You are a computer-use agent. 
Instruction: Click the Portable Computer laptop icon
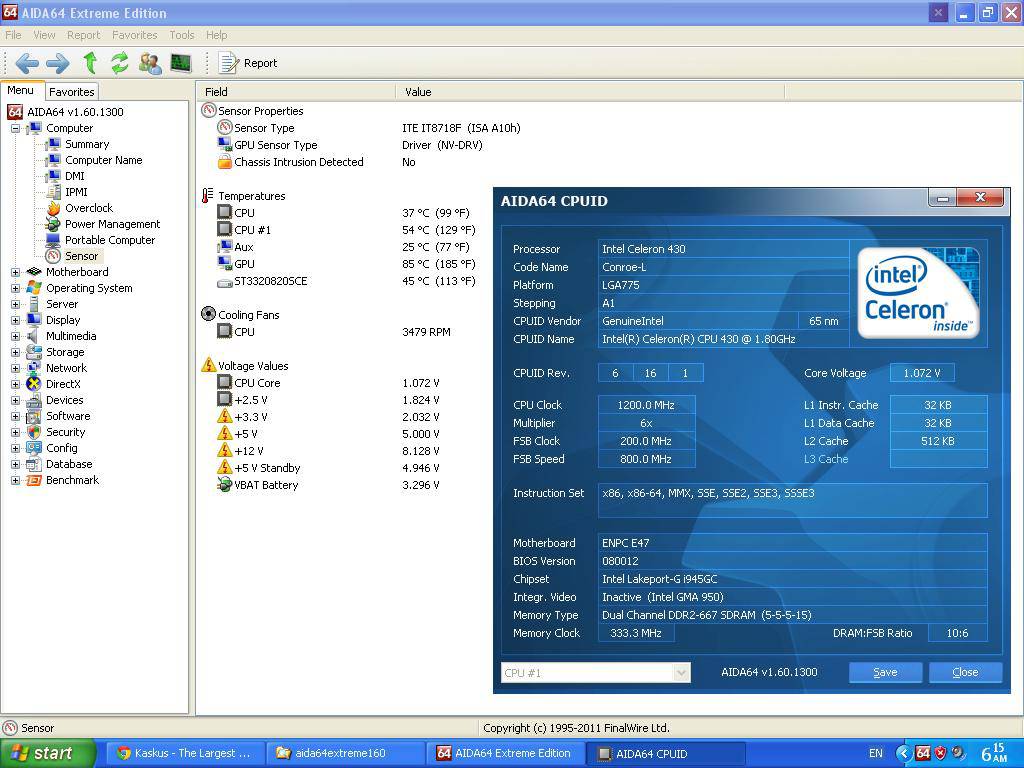[x=54, y=240]
